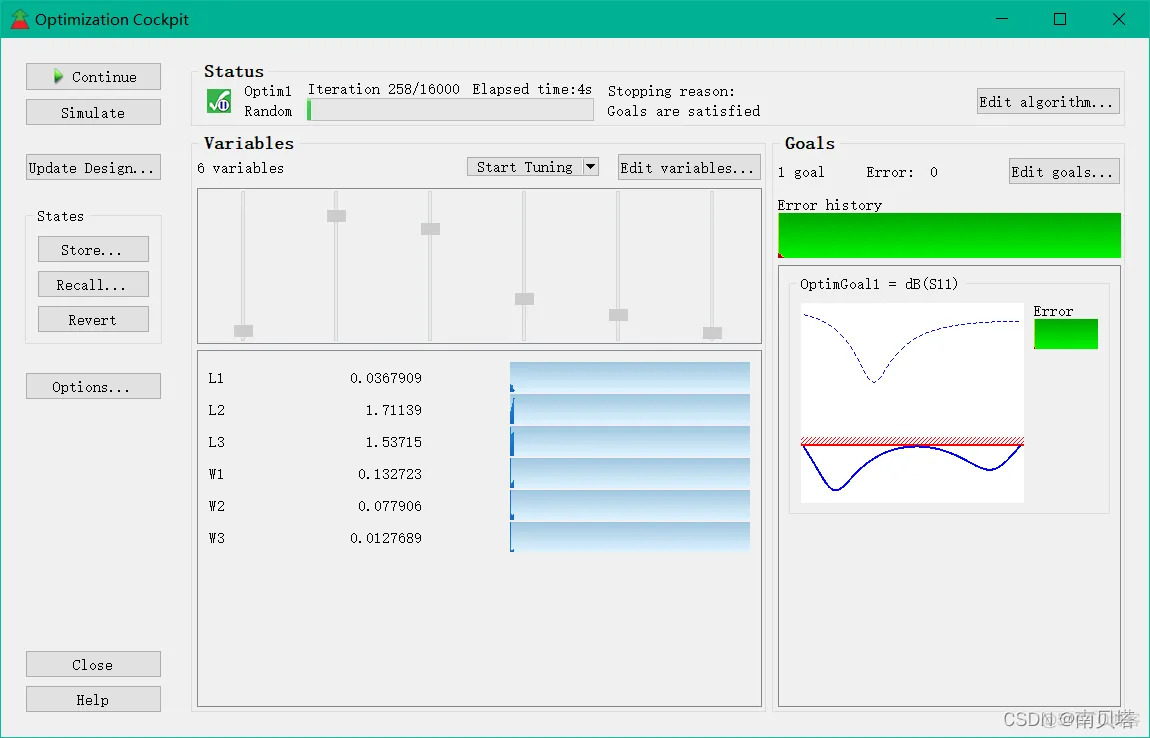Image resolution: width=1150 pixels, height=738 pixels.
Task: Open the Options dialog
Action: [x=93, y=386]
